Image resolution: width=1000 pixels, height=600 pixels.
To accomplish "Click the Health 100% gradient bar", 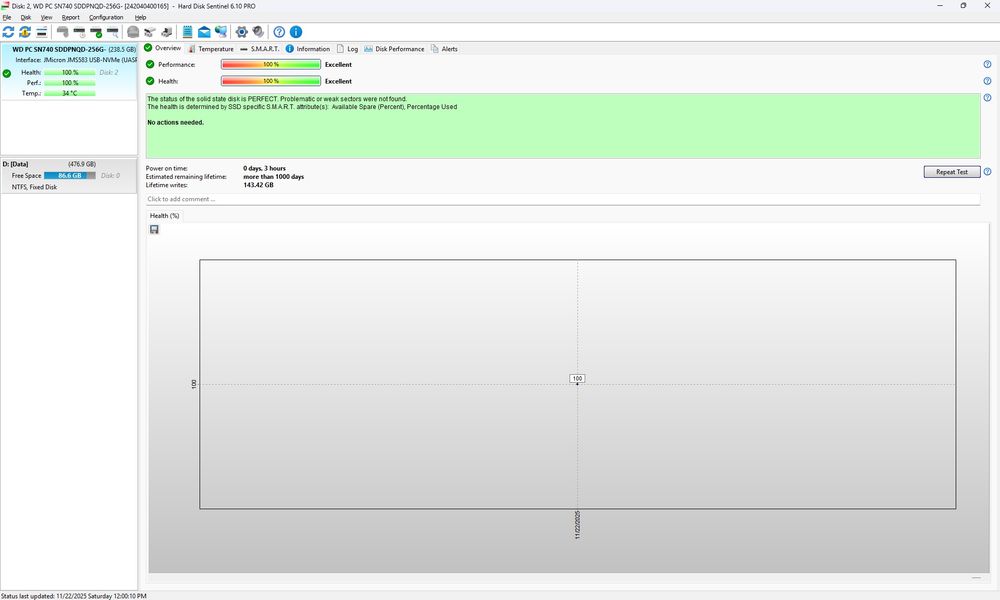I will tap(271, 81).
